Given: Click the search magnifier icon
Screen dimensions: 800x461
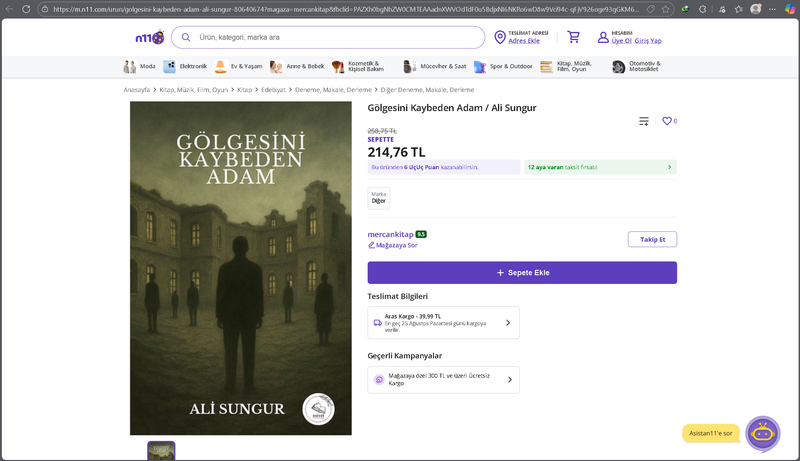Looking at the screenshot, I should (x=186, y=38).
